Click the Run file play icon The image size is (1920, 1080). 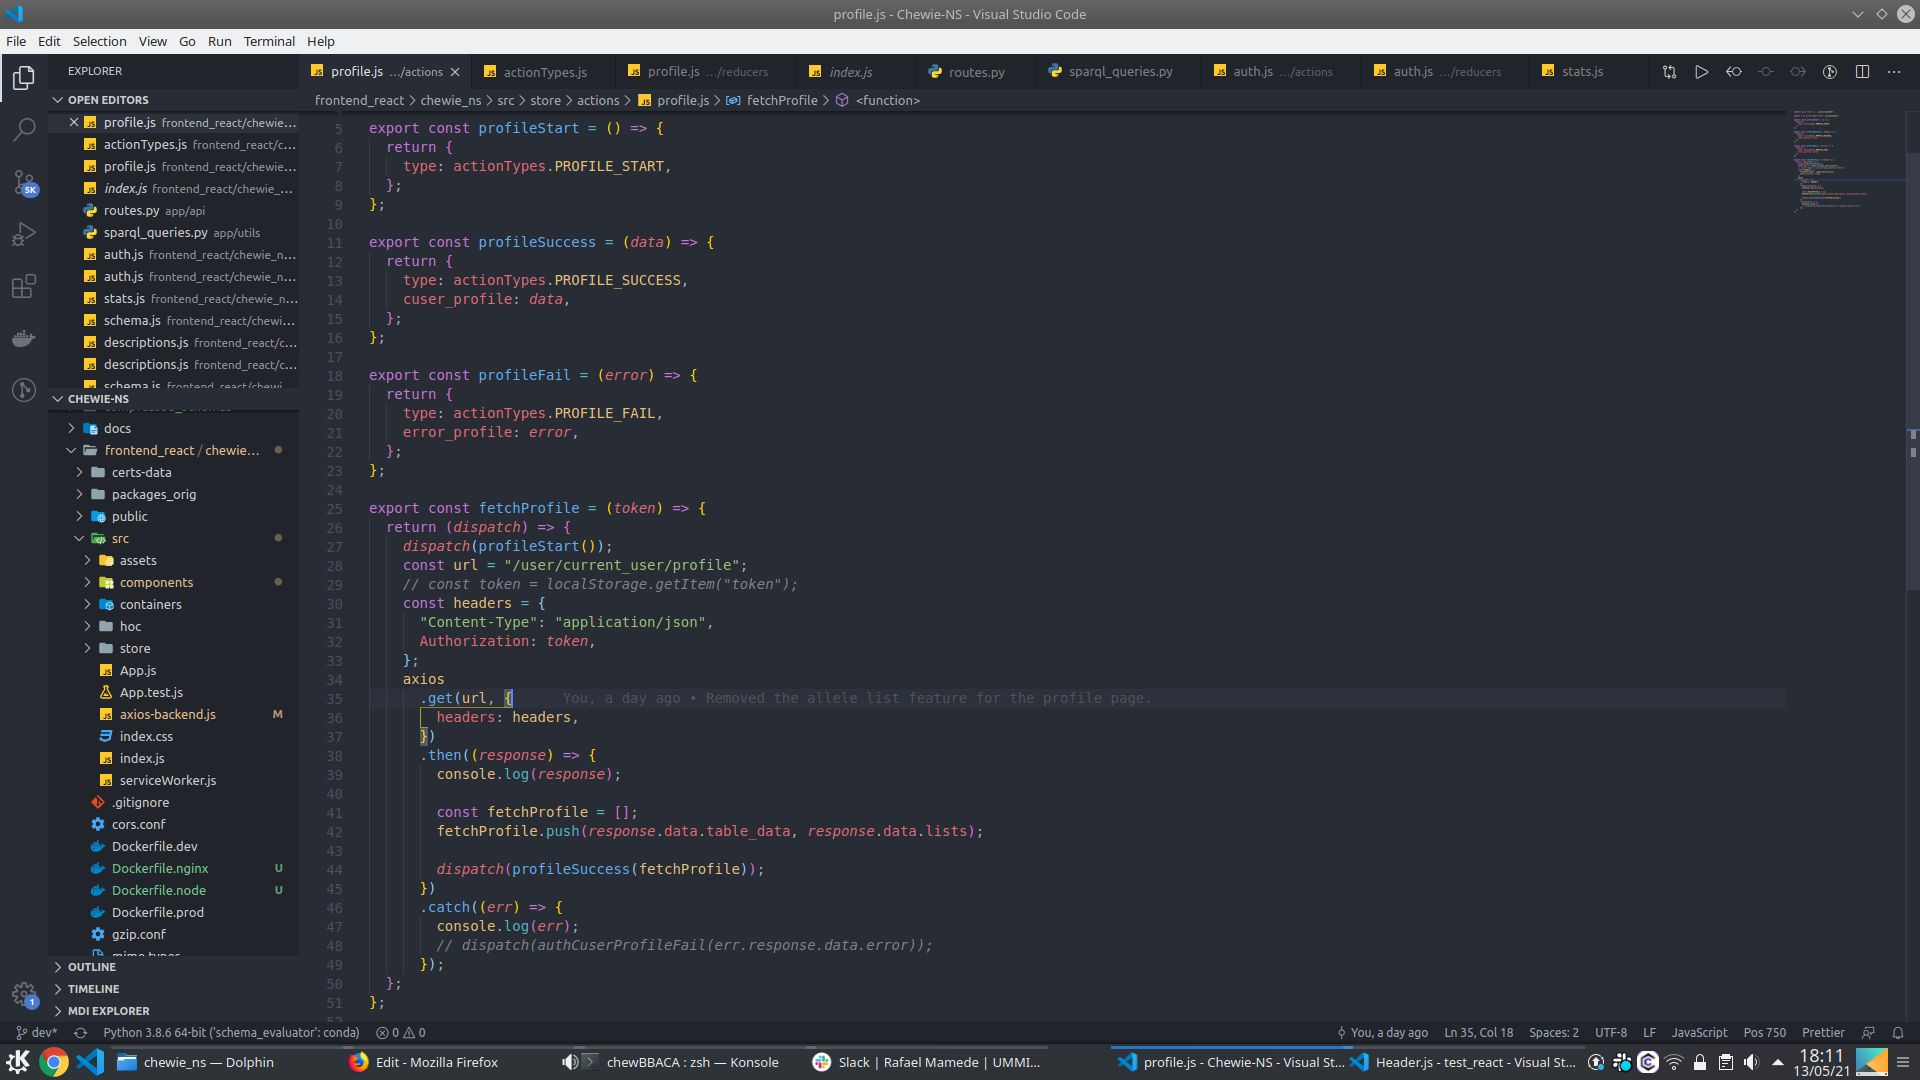point(1701,72)
